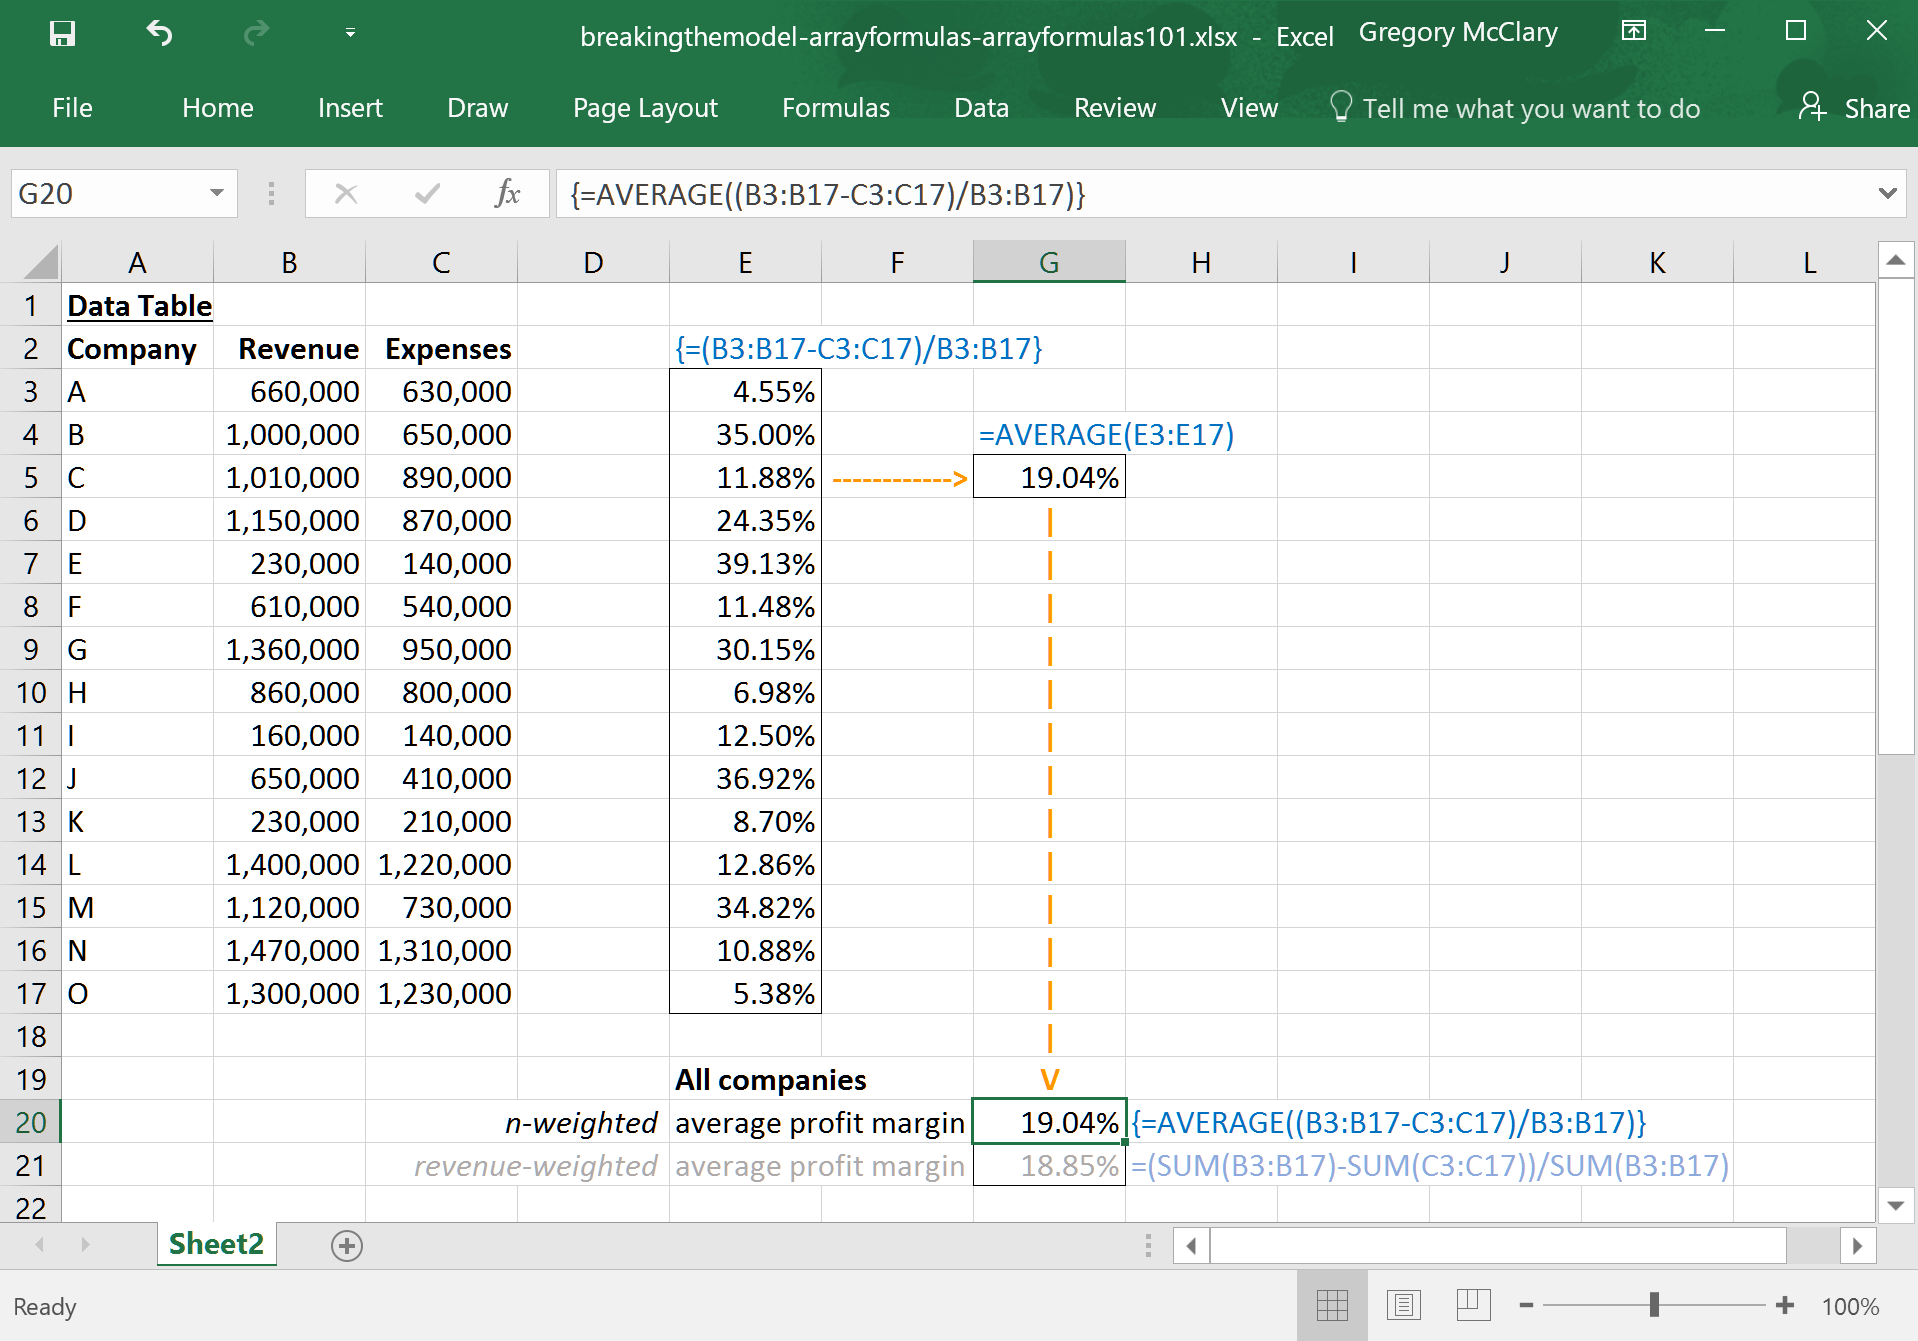Open the Insert Function dialog

(508, 193)
